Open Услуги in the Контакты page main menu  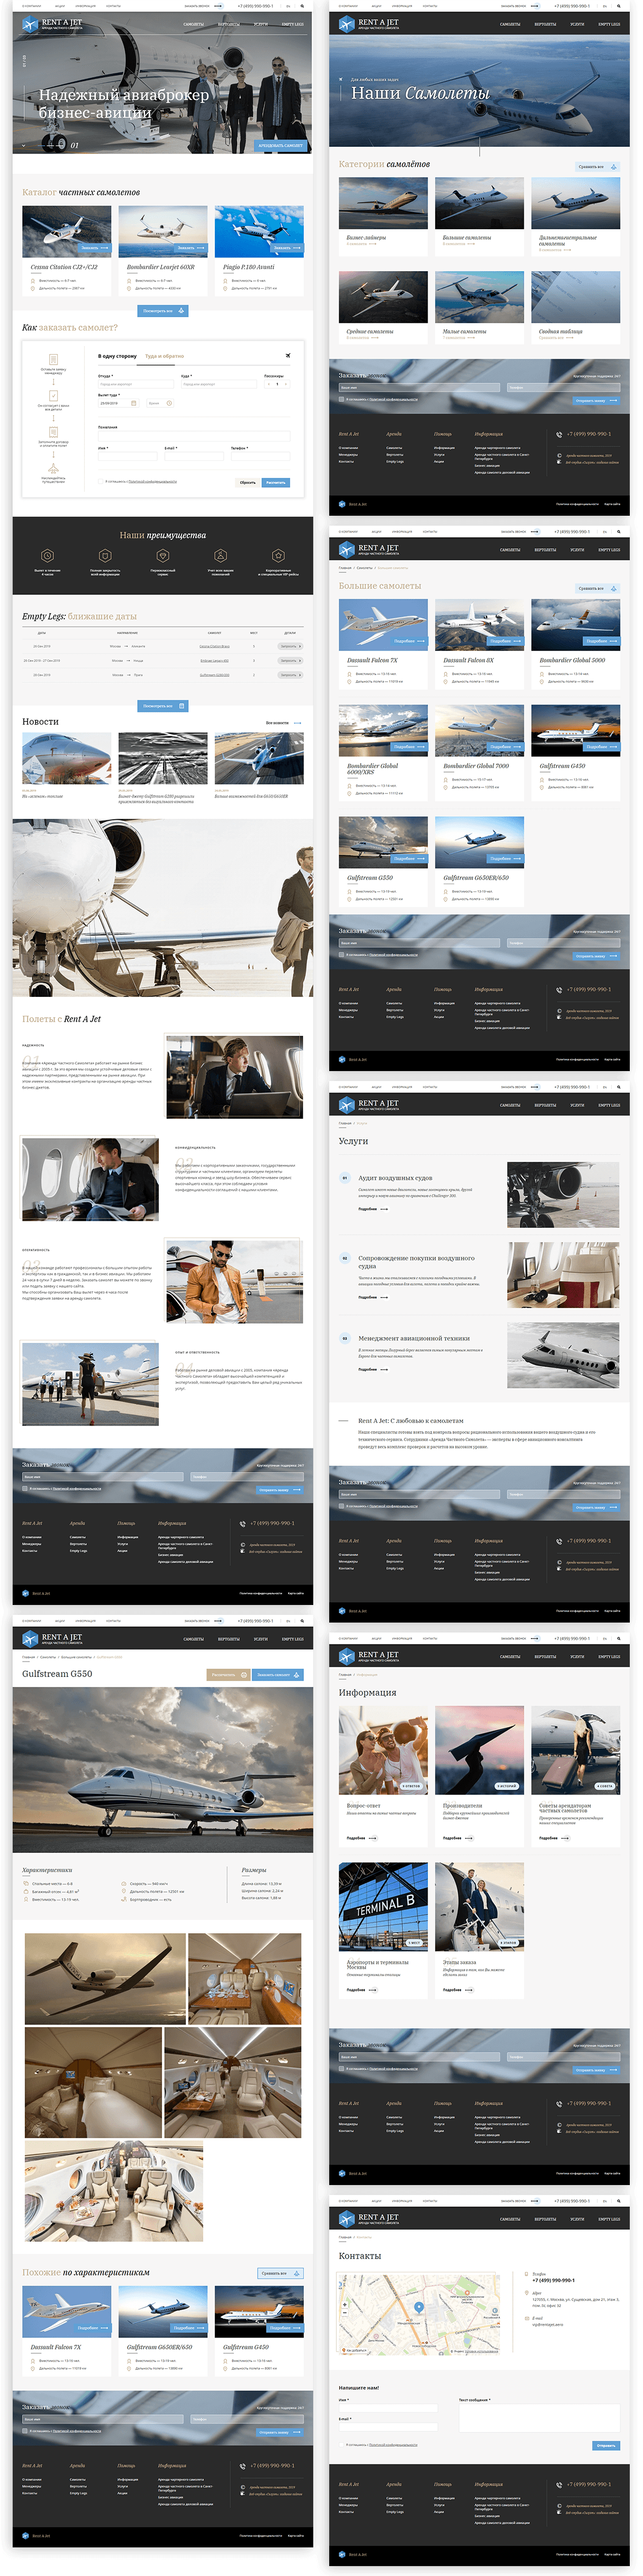(x=577, y=2219)
